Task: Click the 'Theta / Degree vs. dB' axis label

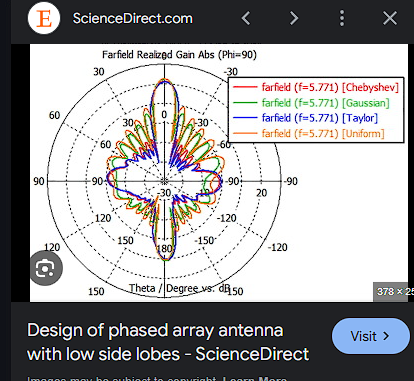Action: [x=180, y=288]
